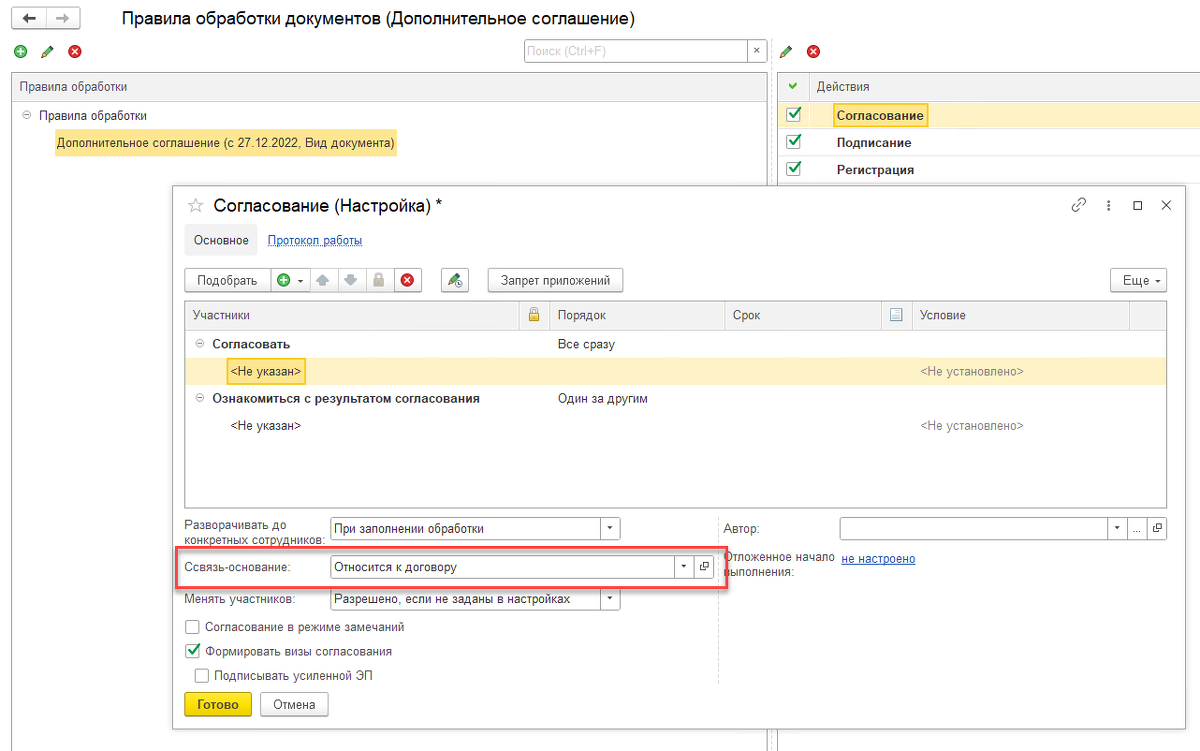Check Подписывать усиленной ЭП
Viewport: 1200px width, 751px height.
(x=202, y=675)
